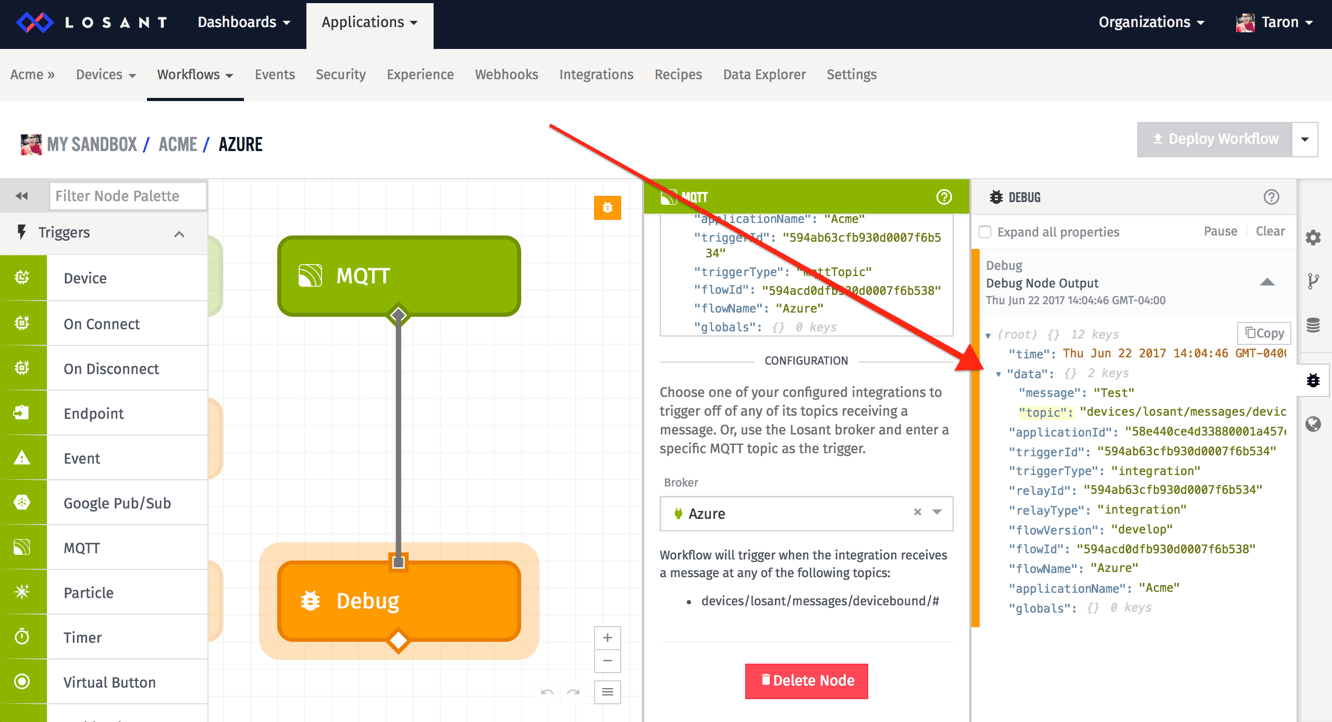Collapse the Debug Node Output entry
Screen dimensions: 1332x722
1267,283
